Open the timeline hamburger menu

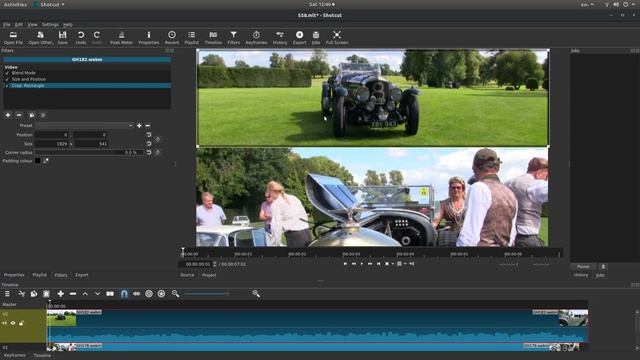click(x=7, y=293)
